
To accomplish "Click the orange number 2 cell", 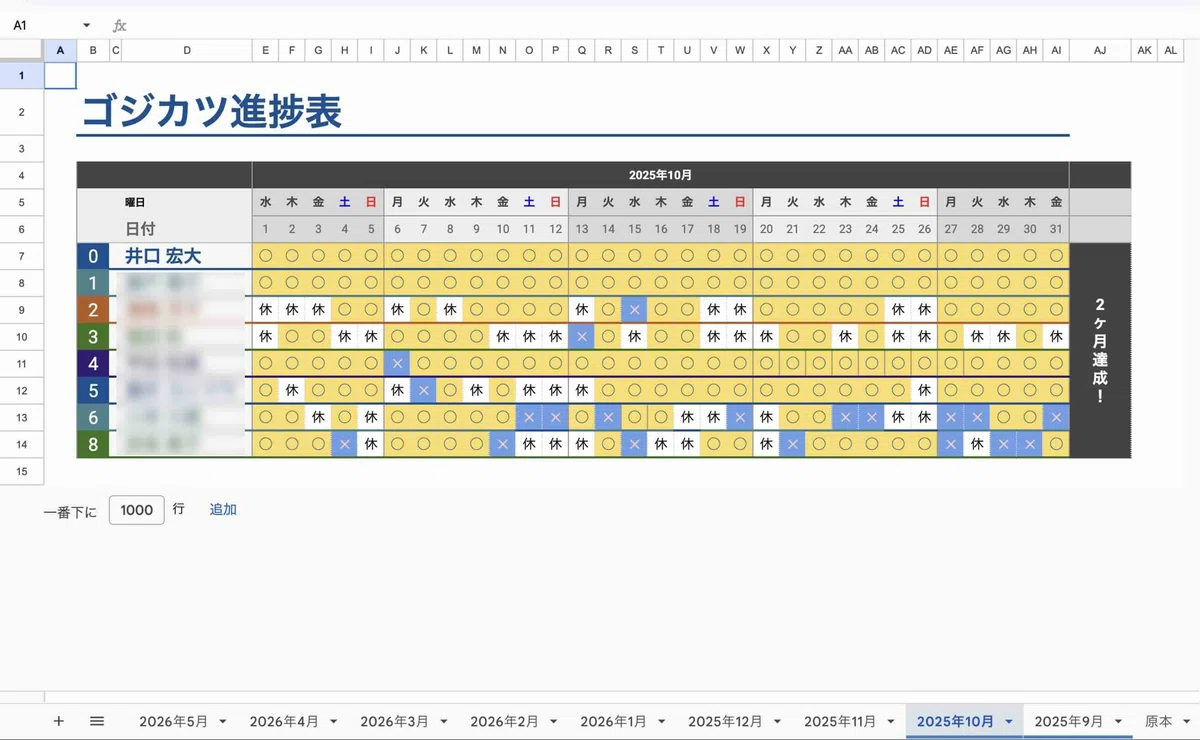I will coord(93,310).
